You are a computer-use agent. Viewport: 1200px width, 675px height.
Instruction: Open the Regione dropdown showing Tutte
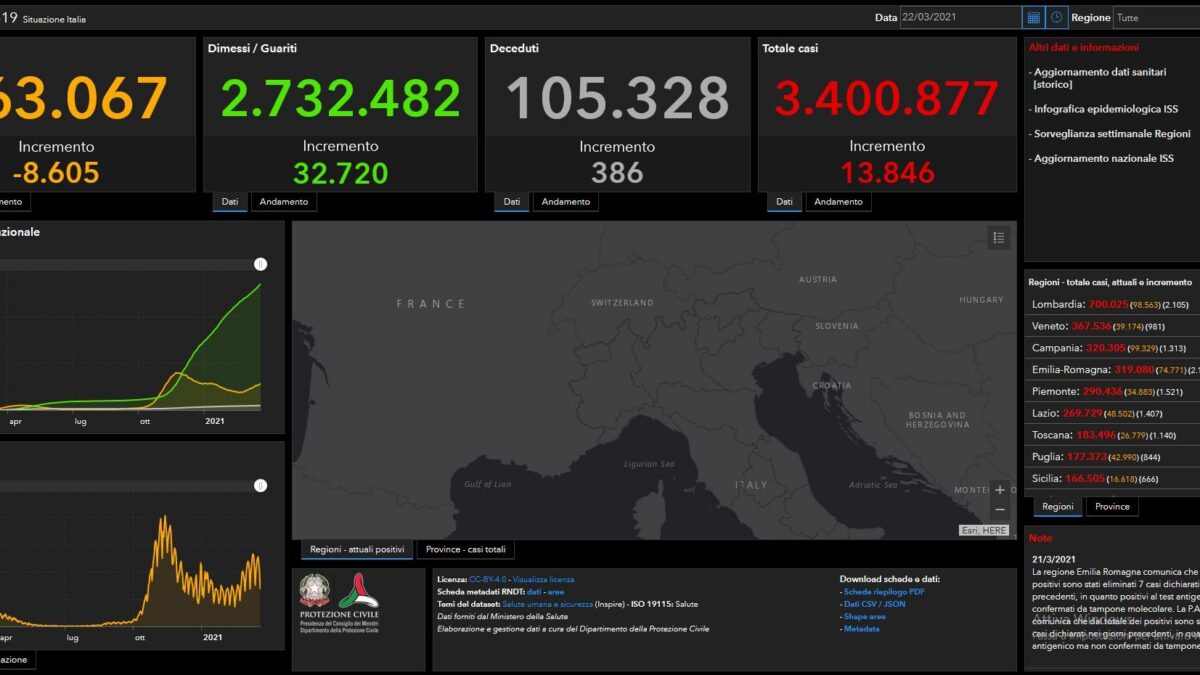coord(1157,17)
